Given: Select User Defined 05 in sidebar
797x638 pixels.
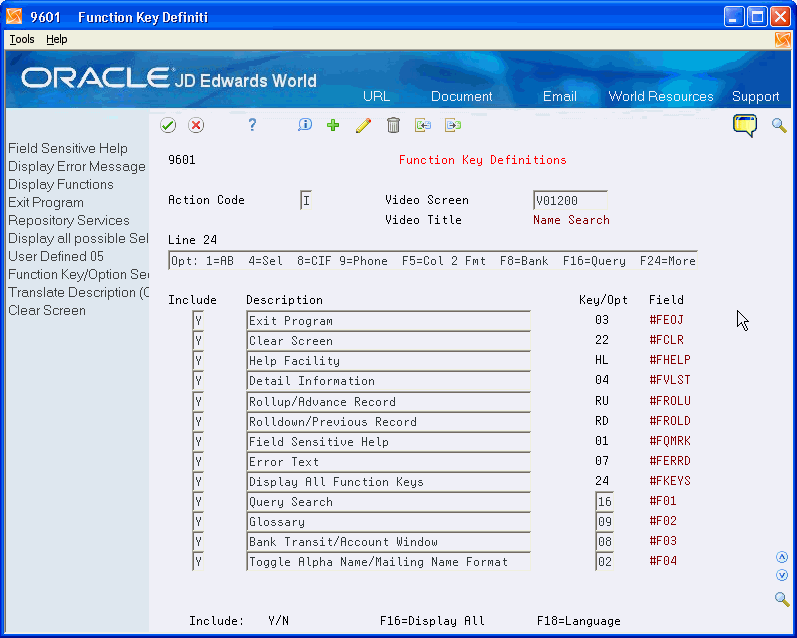Looking at the screenshot, I should [x=56, y=256].
